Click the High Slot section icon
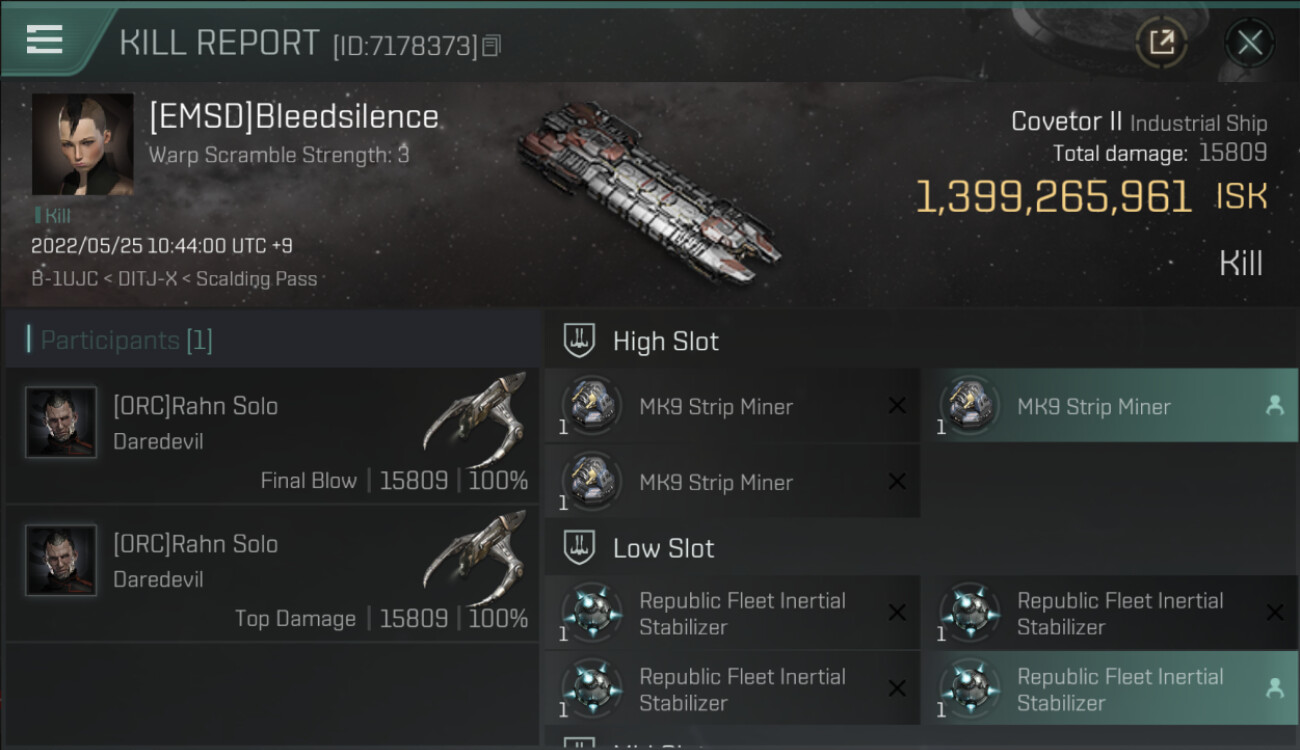 [580, 341]
